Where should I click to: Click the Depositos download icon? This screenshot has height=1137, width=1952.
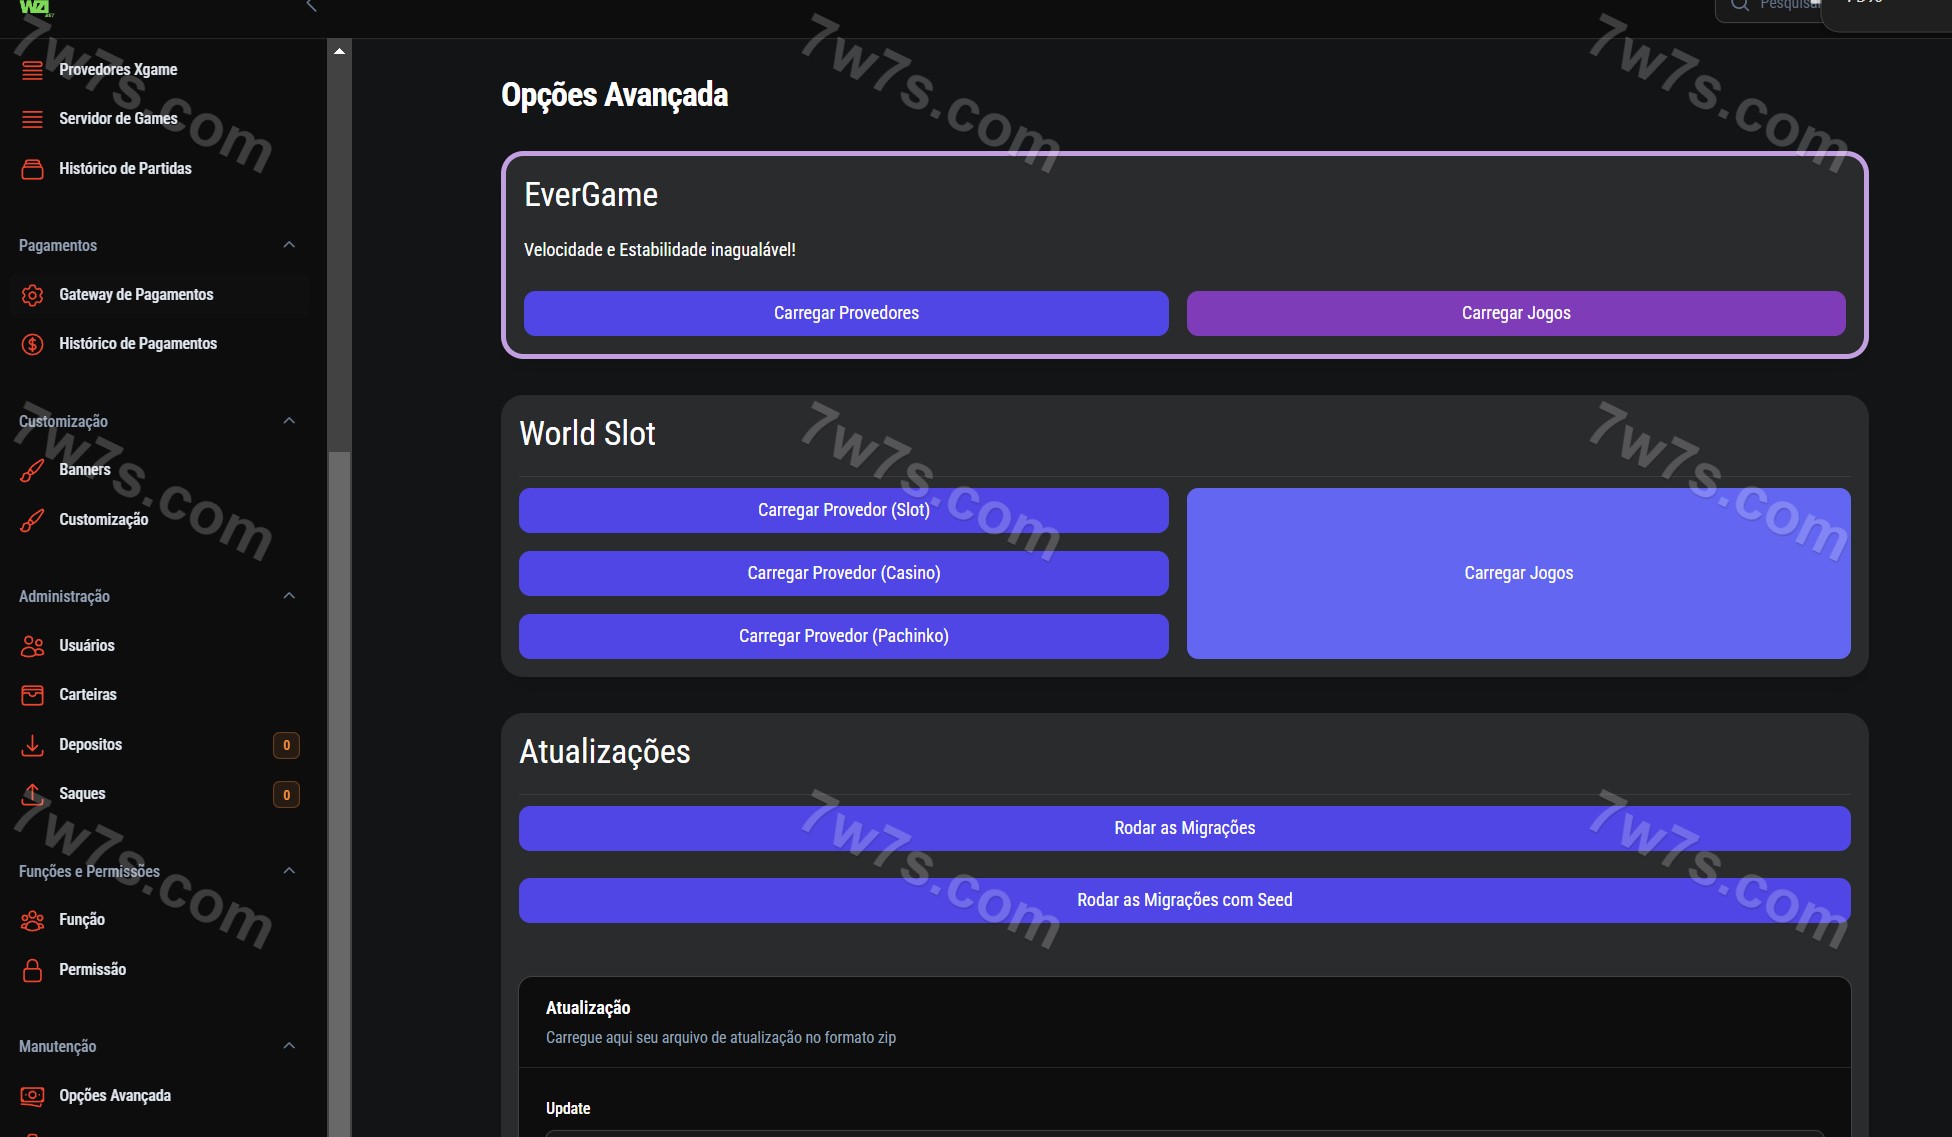(x=32, y=745)
